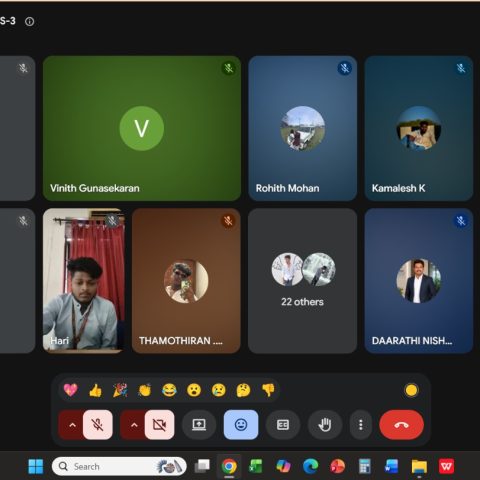Open File Explorer from the taskbar
Image resolution: width=480 pixels, height=480 pixels.
419,466
